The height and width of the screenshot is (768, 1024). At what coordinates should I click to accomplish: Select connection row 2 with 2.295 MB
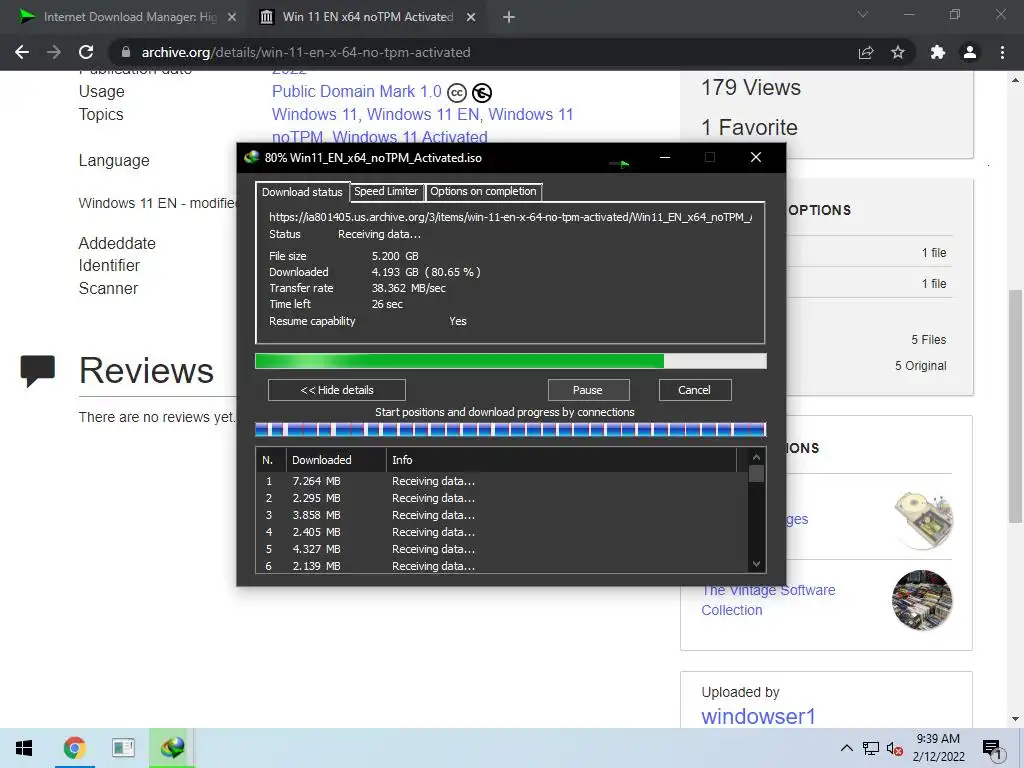pyautogui.click(x=502, y=498)
